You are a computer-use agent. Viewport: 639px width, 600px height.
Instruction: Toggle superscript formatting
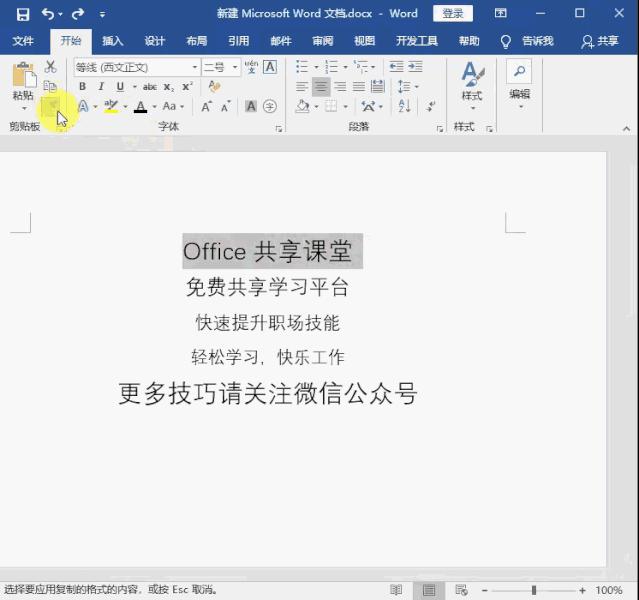[x=187, y=86]
